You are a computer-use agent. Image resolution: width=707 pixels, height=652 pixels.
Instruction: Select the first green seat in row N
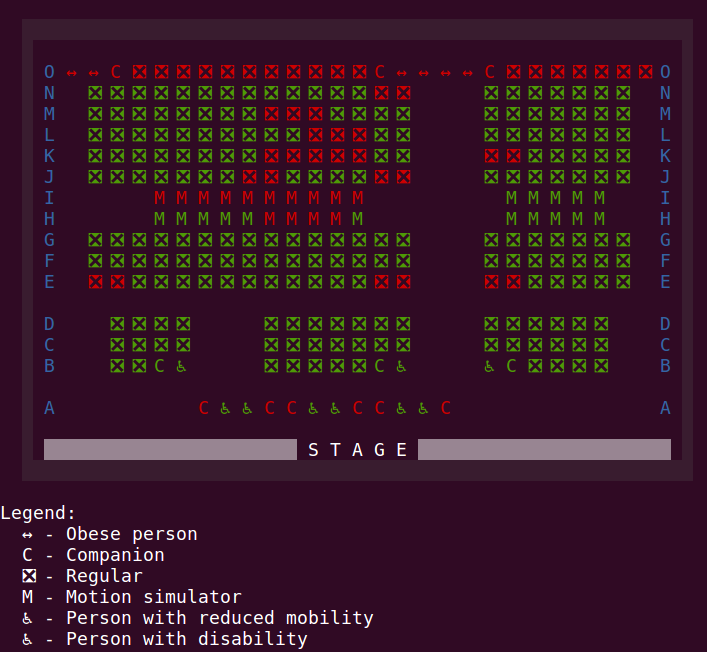click(95, 93)
